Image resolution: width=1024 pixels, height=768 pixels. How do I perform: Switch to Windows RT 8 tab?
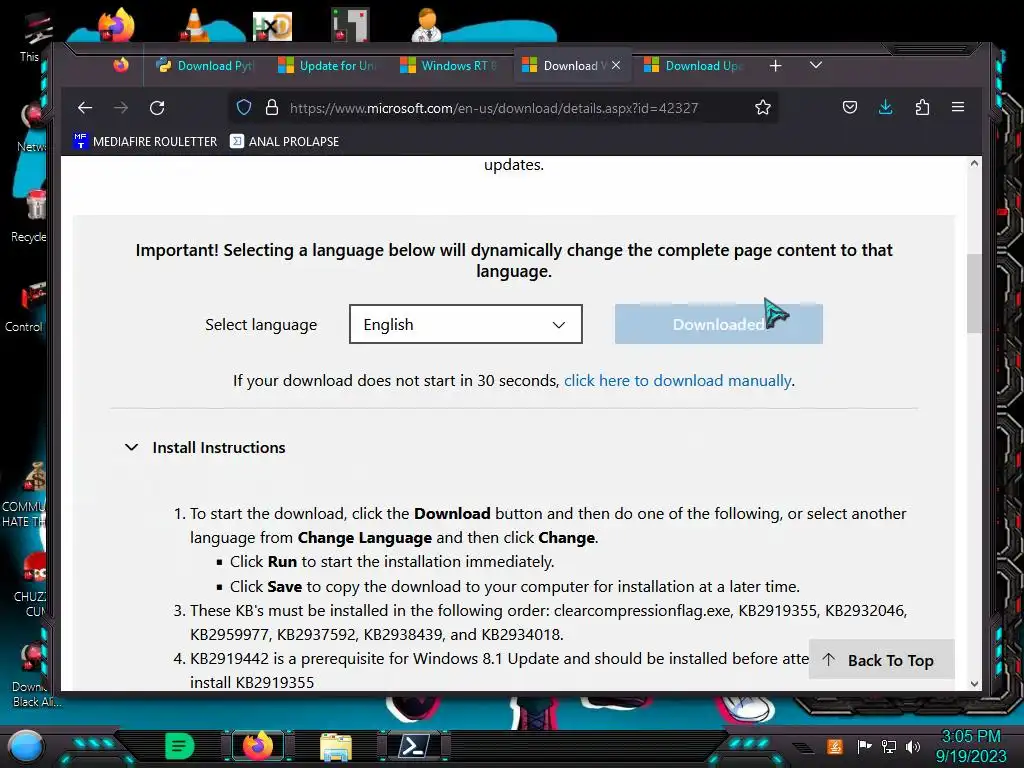point(449,66)
